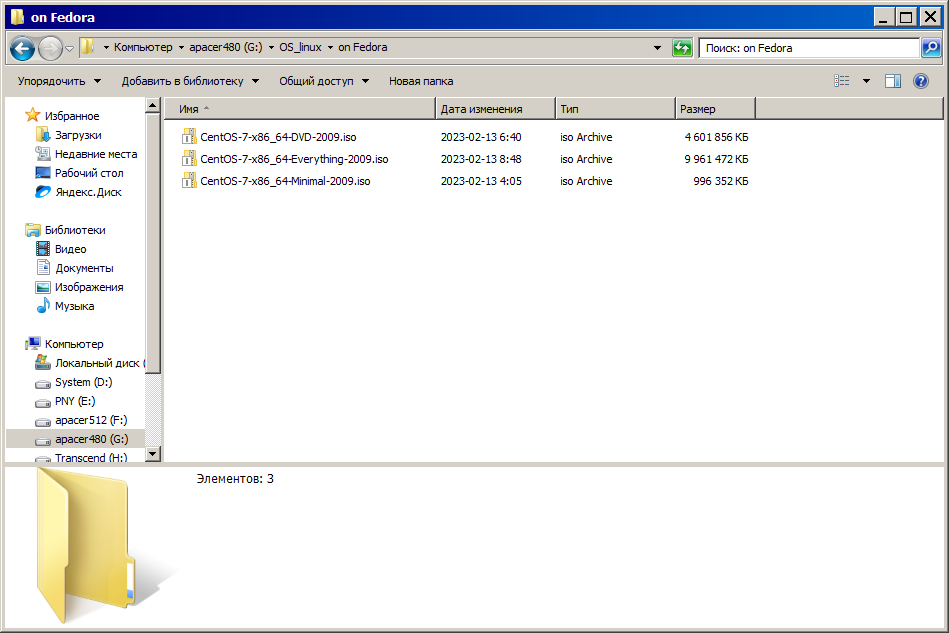
Task: Open Добавить в библиотеку menu
Action: tap(190, 81)
